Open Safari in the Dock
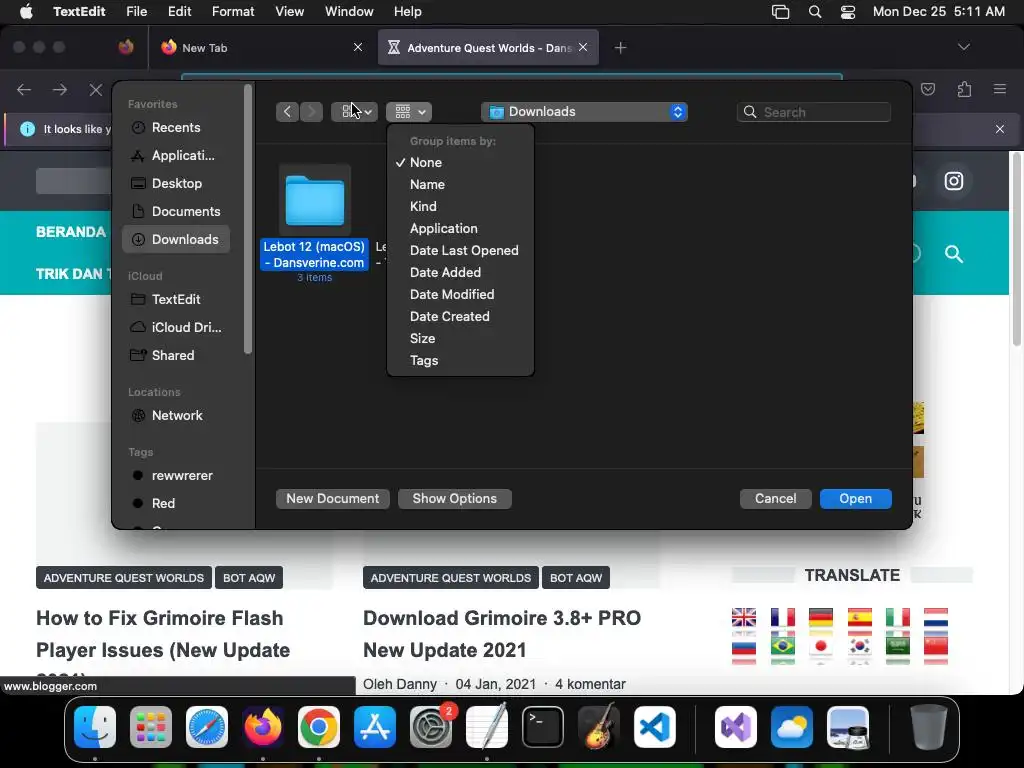This screenshot has width=1024, height=768. [x=207, y=727]
